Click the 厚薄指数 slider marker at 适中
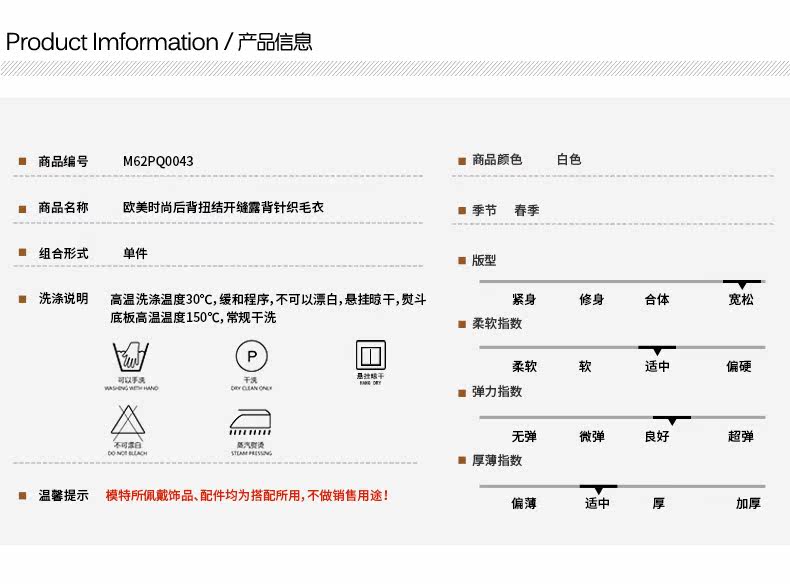The width and height of the screenshot is (790, 584). pyautogui.click(x=598, y=489)
